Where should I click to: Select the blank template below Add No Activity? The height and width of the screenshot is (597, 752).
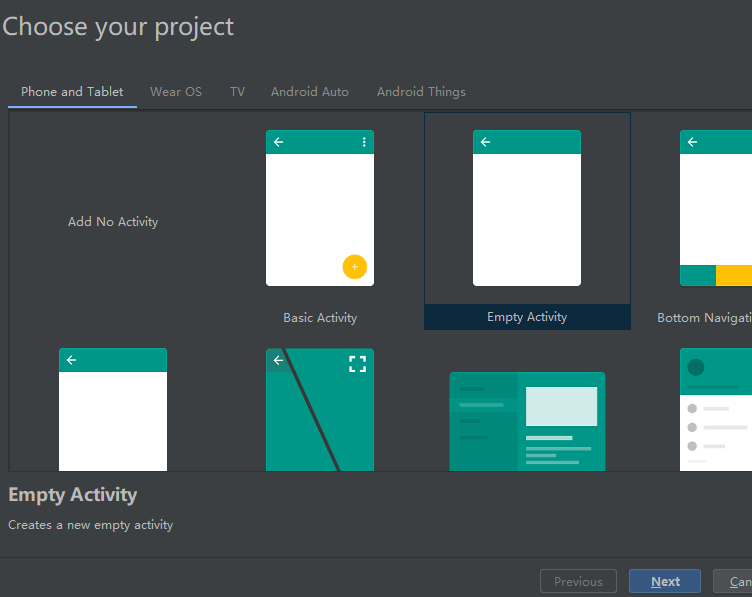click(x=113, y=410)
